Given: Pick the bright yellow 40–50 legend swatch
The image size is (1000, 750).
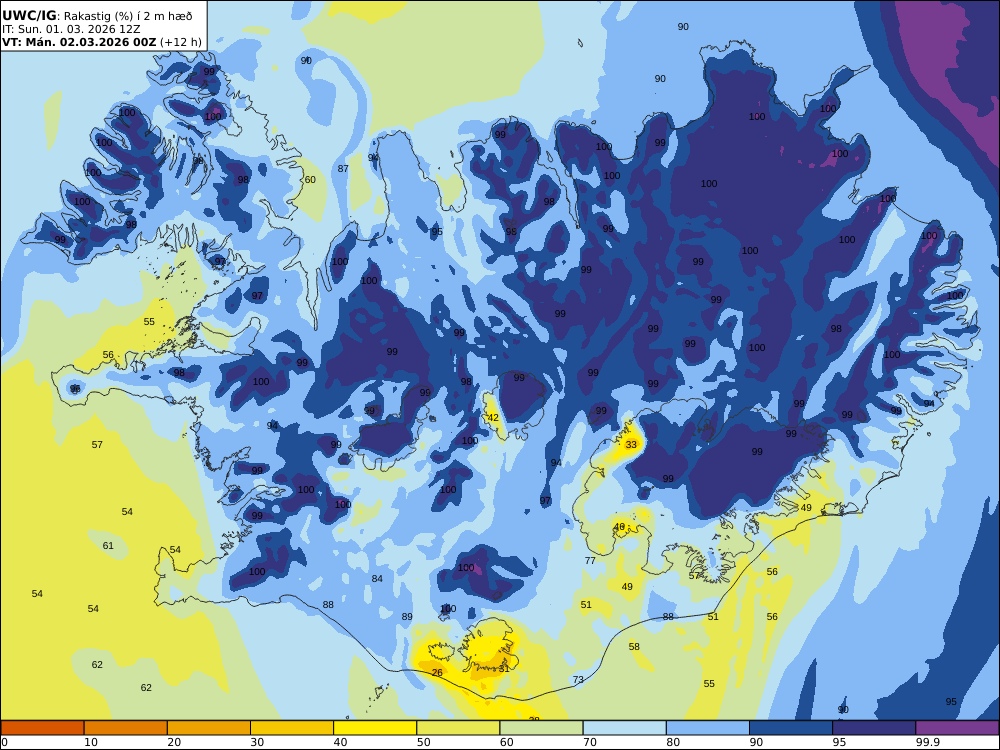Looking at the screenshot, I should tap(375, 728).
